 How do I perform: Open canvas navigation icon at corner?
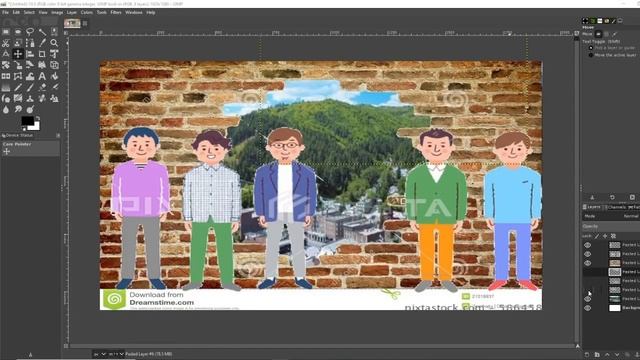(577, 346)
